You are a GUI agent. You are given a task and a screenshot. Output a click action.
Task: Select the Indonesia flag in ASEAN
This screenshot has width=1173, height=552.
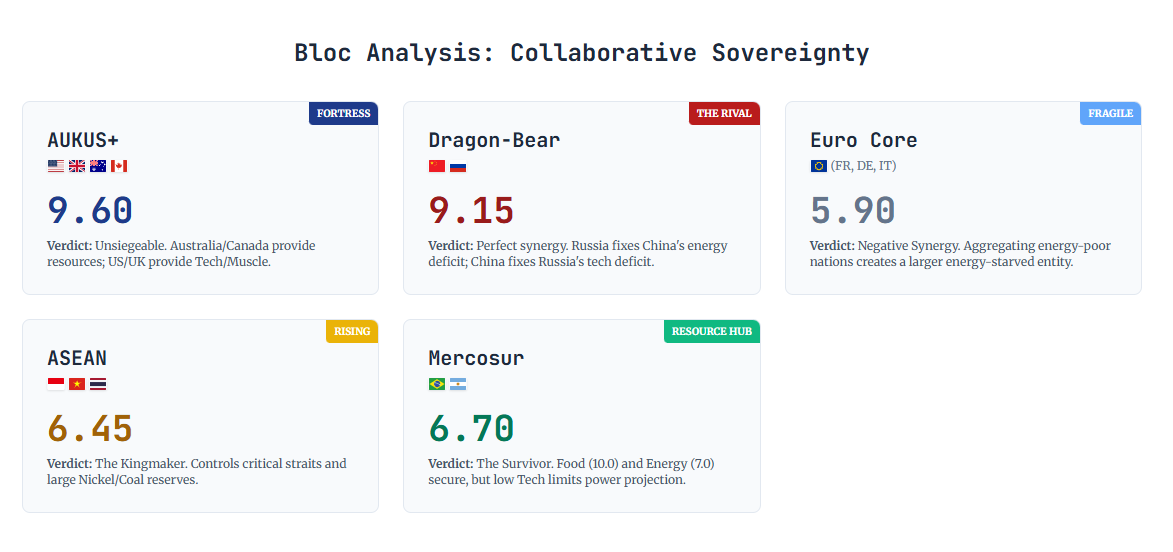[56, 384]
